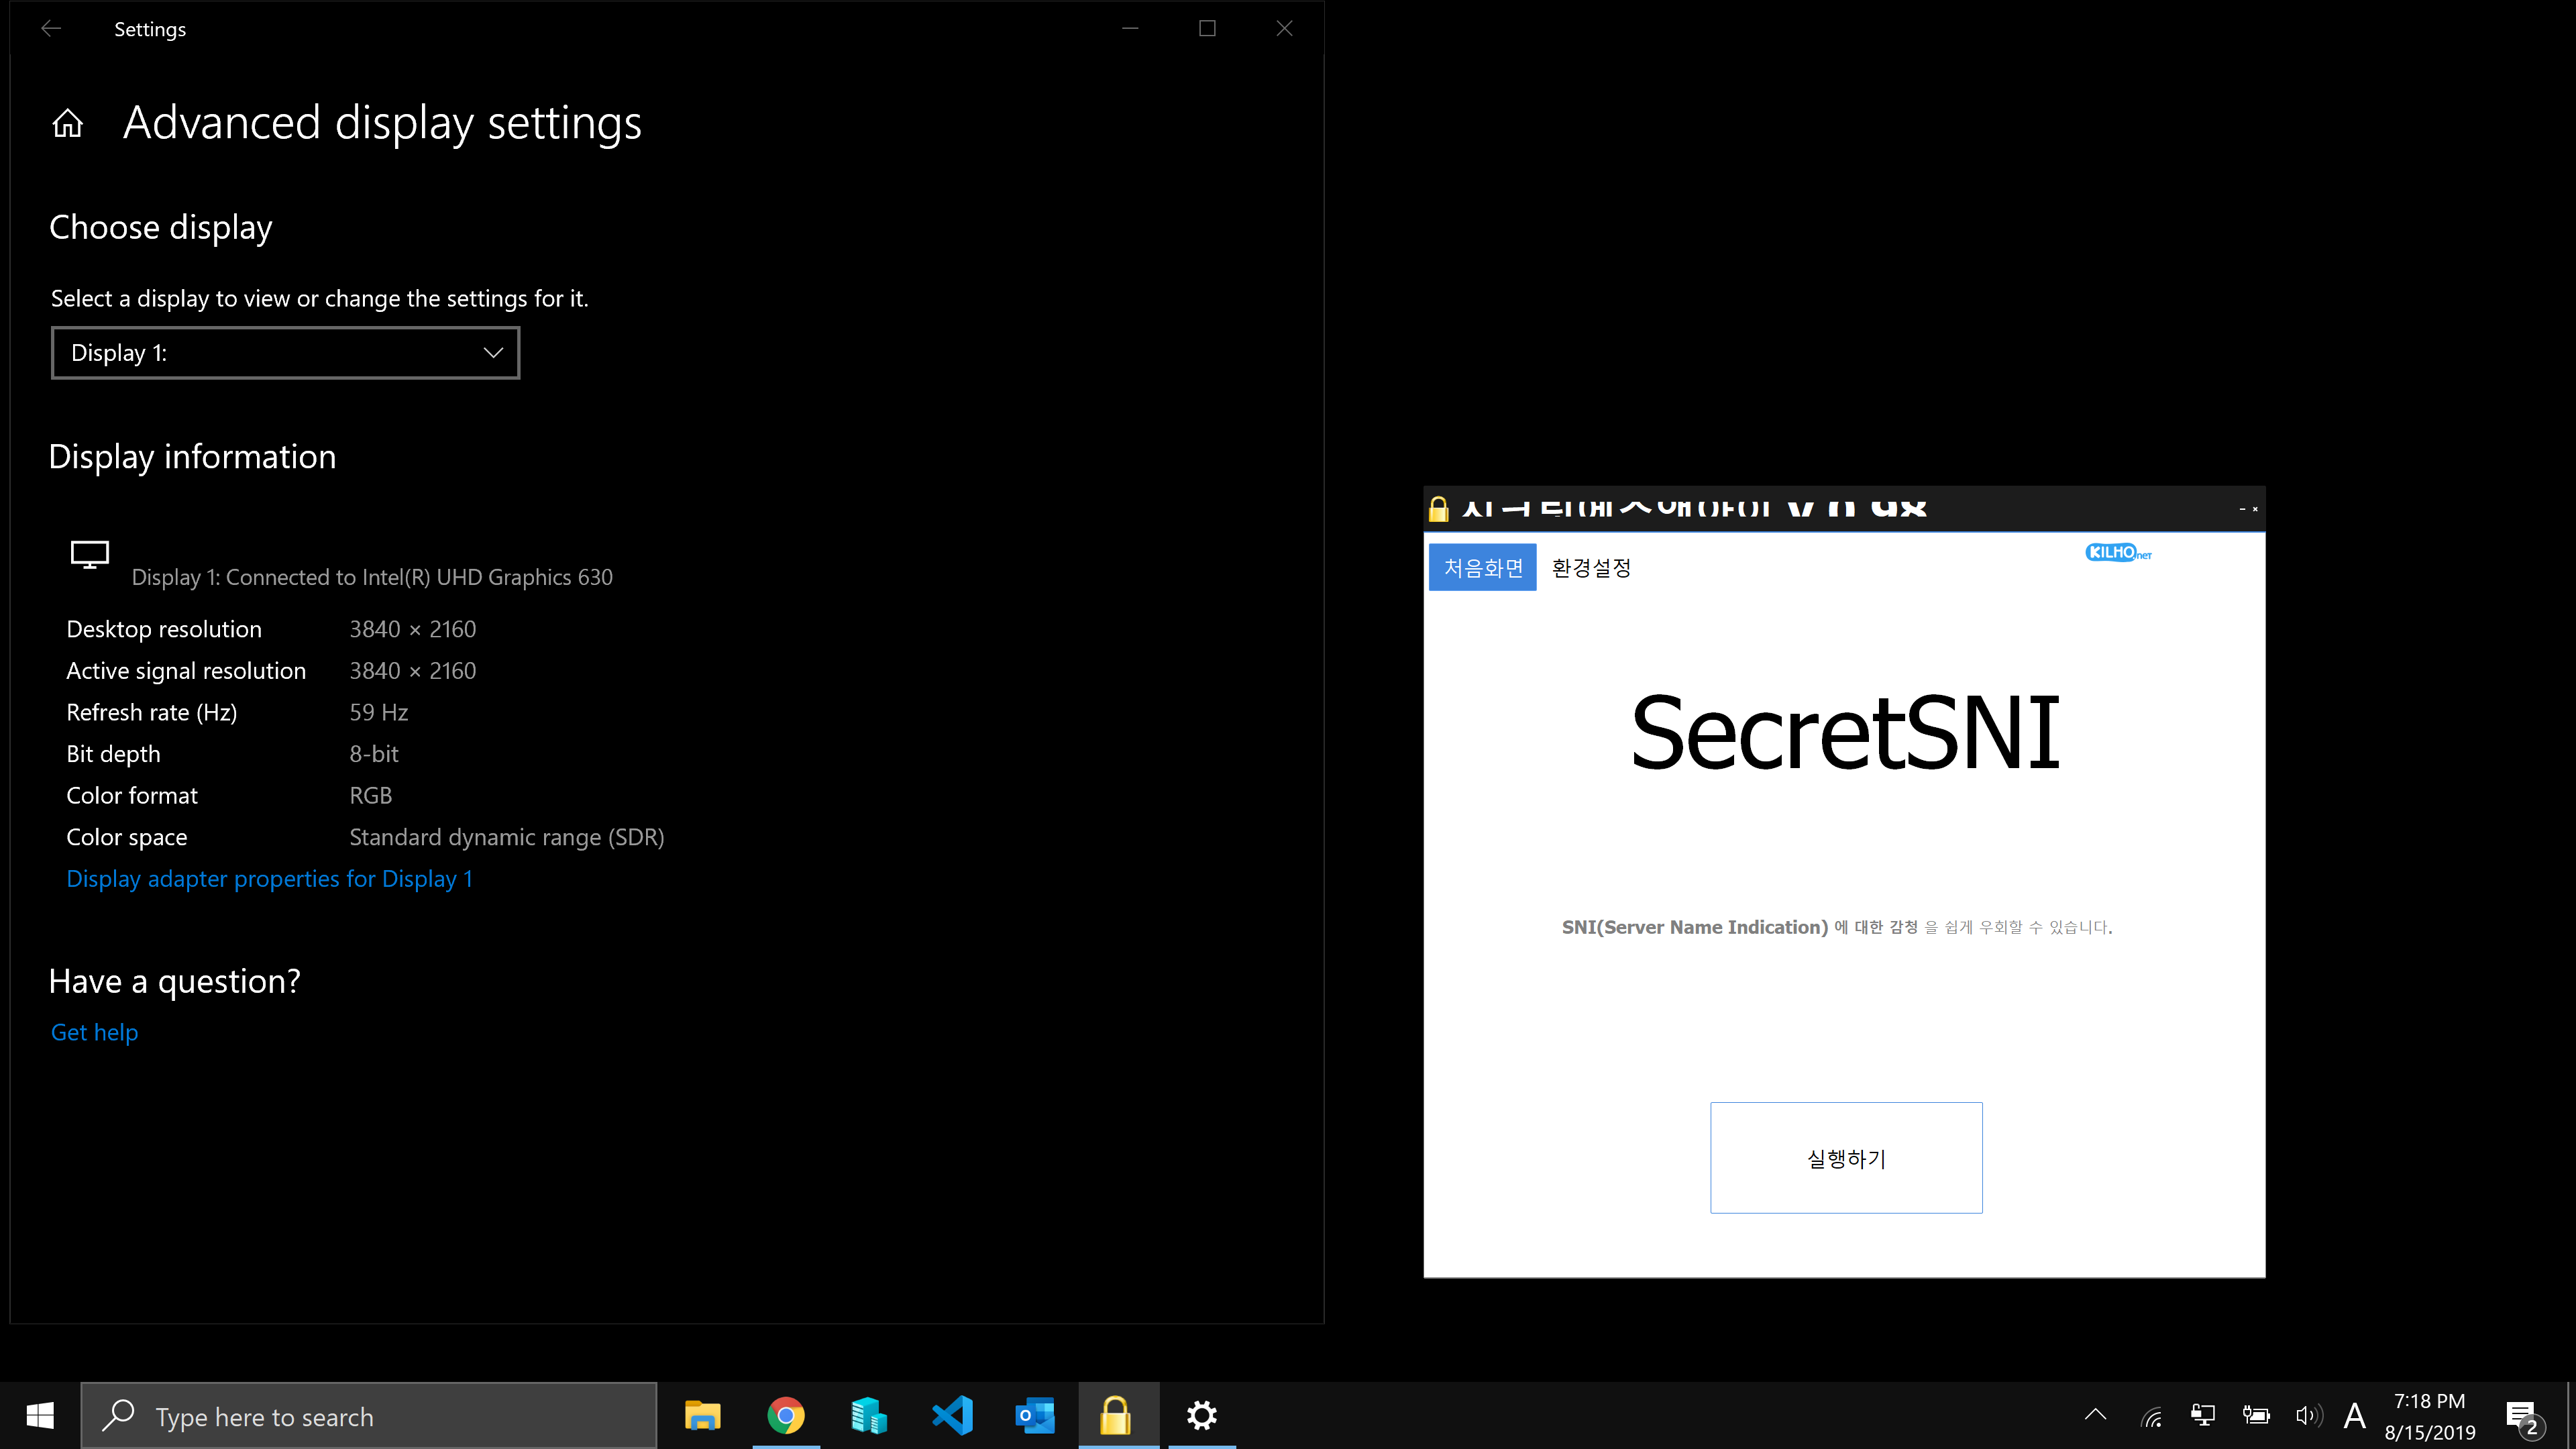Click the taskbar search box
The image size is (2576, 1449).
point(368,1416)
